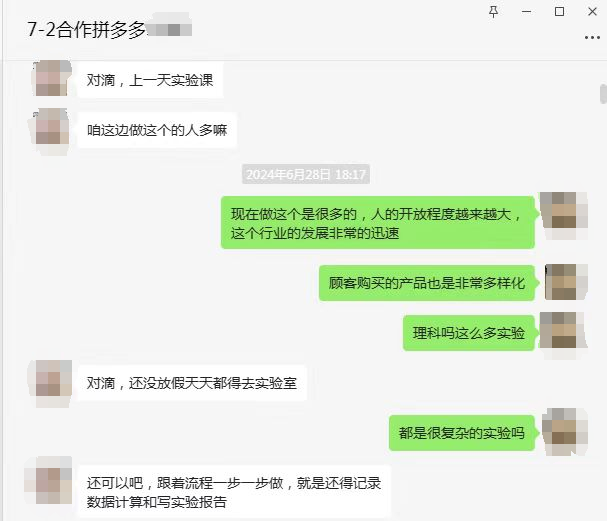Click message about 记录数据计算和写实验报告

pyautogui.click(x=234, y=492)
